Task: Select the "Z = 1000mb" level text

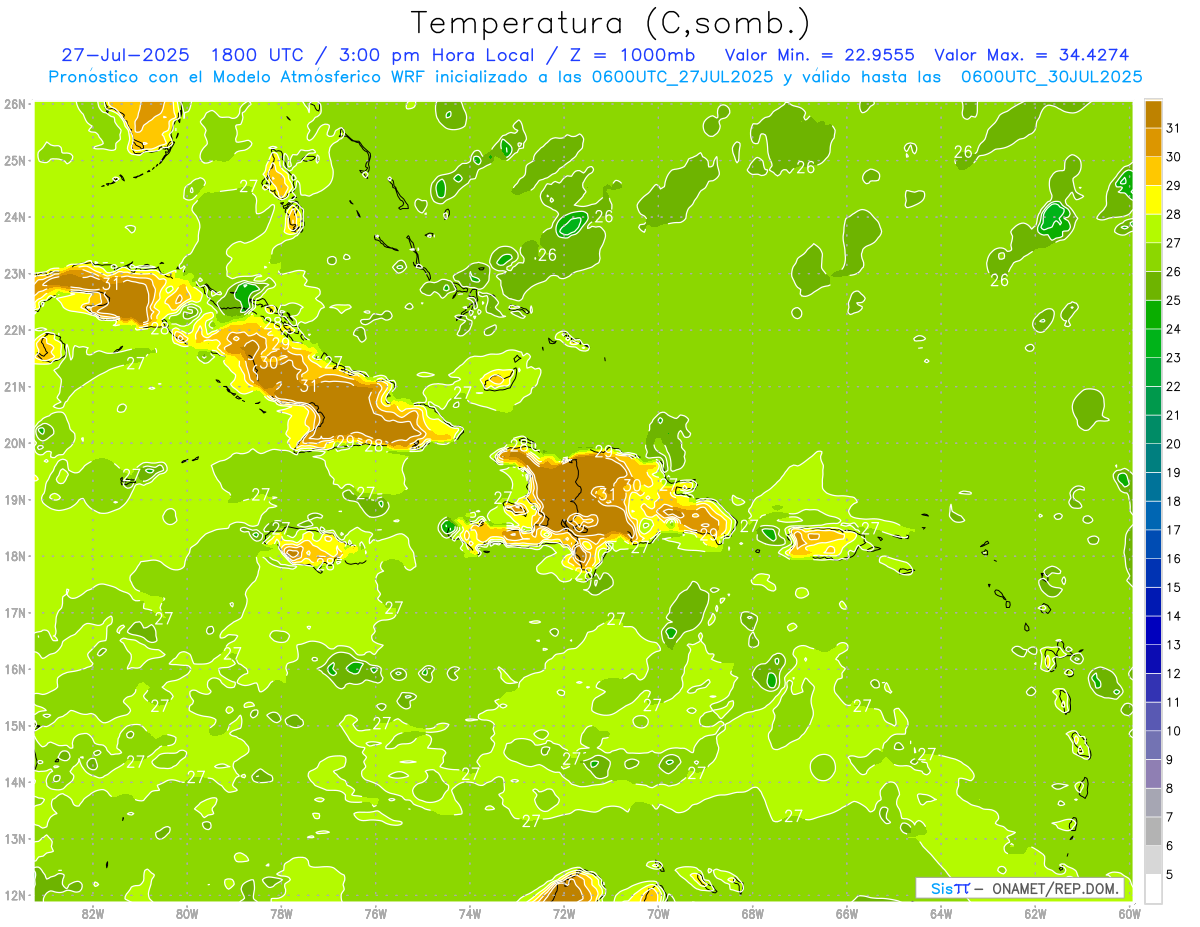Action: [632, 55]
